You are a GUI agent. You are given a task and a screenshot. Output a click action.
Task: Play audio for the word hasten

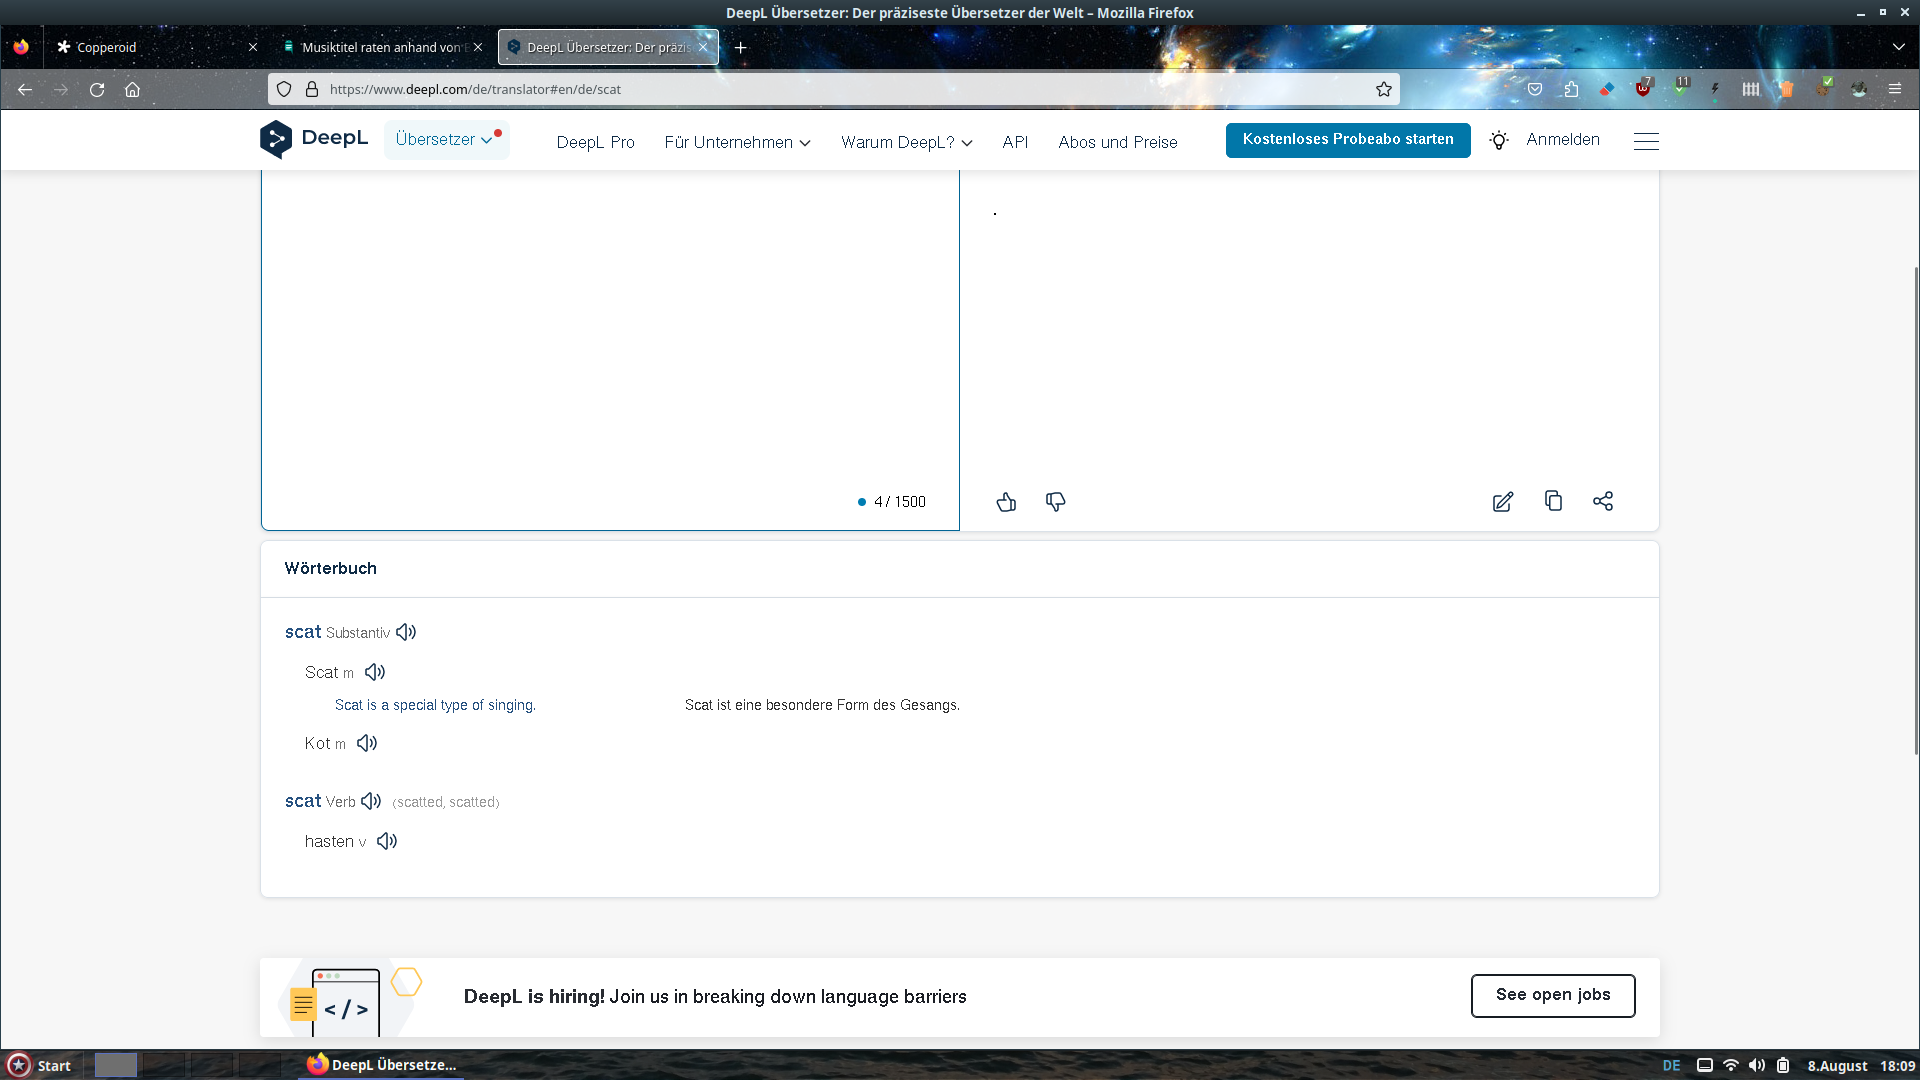(x=387, y=841)
